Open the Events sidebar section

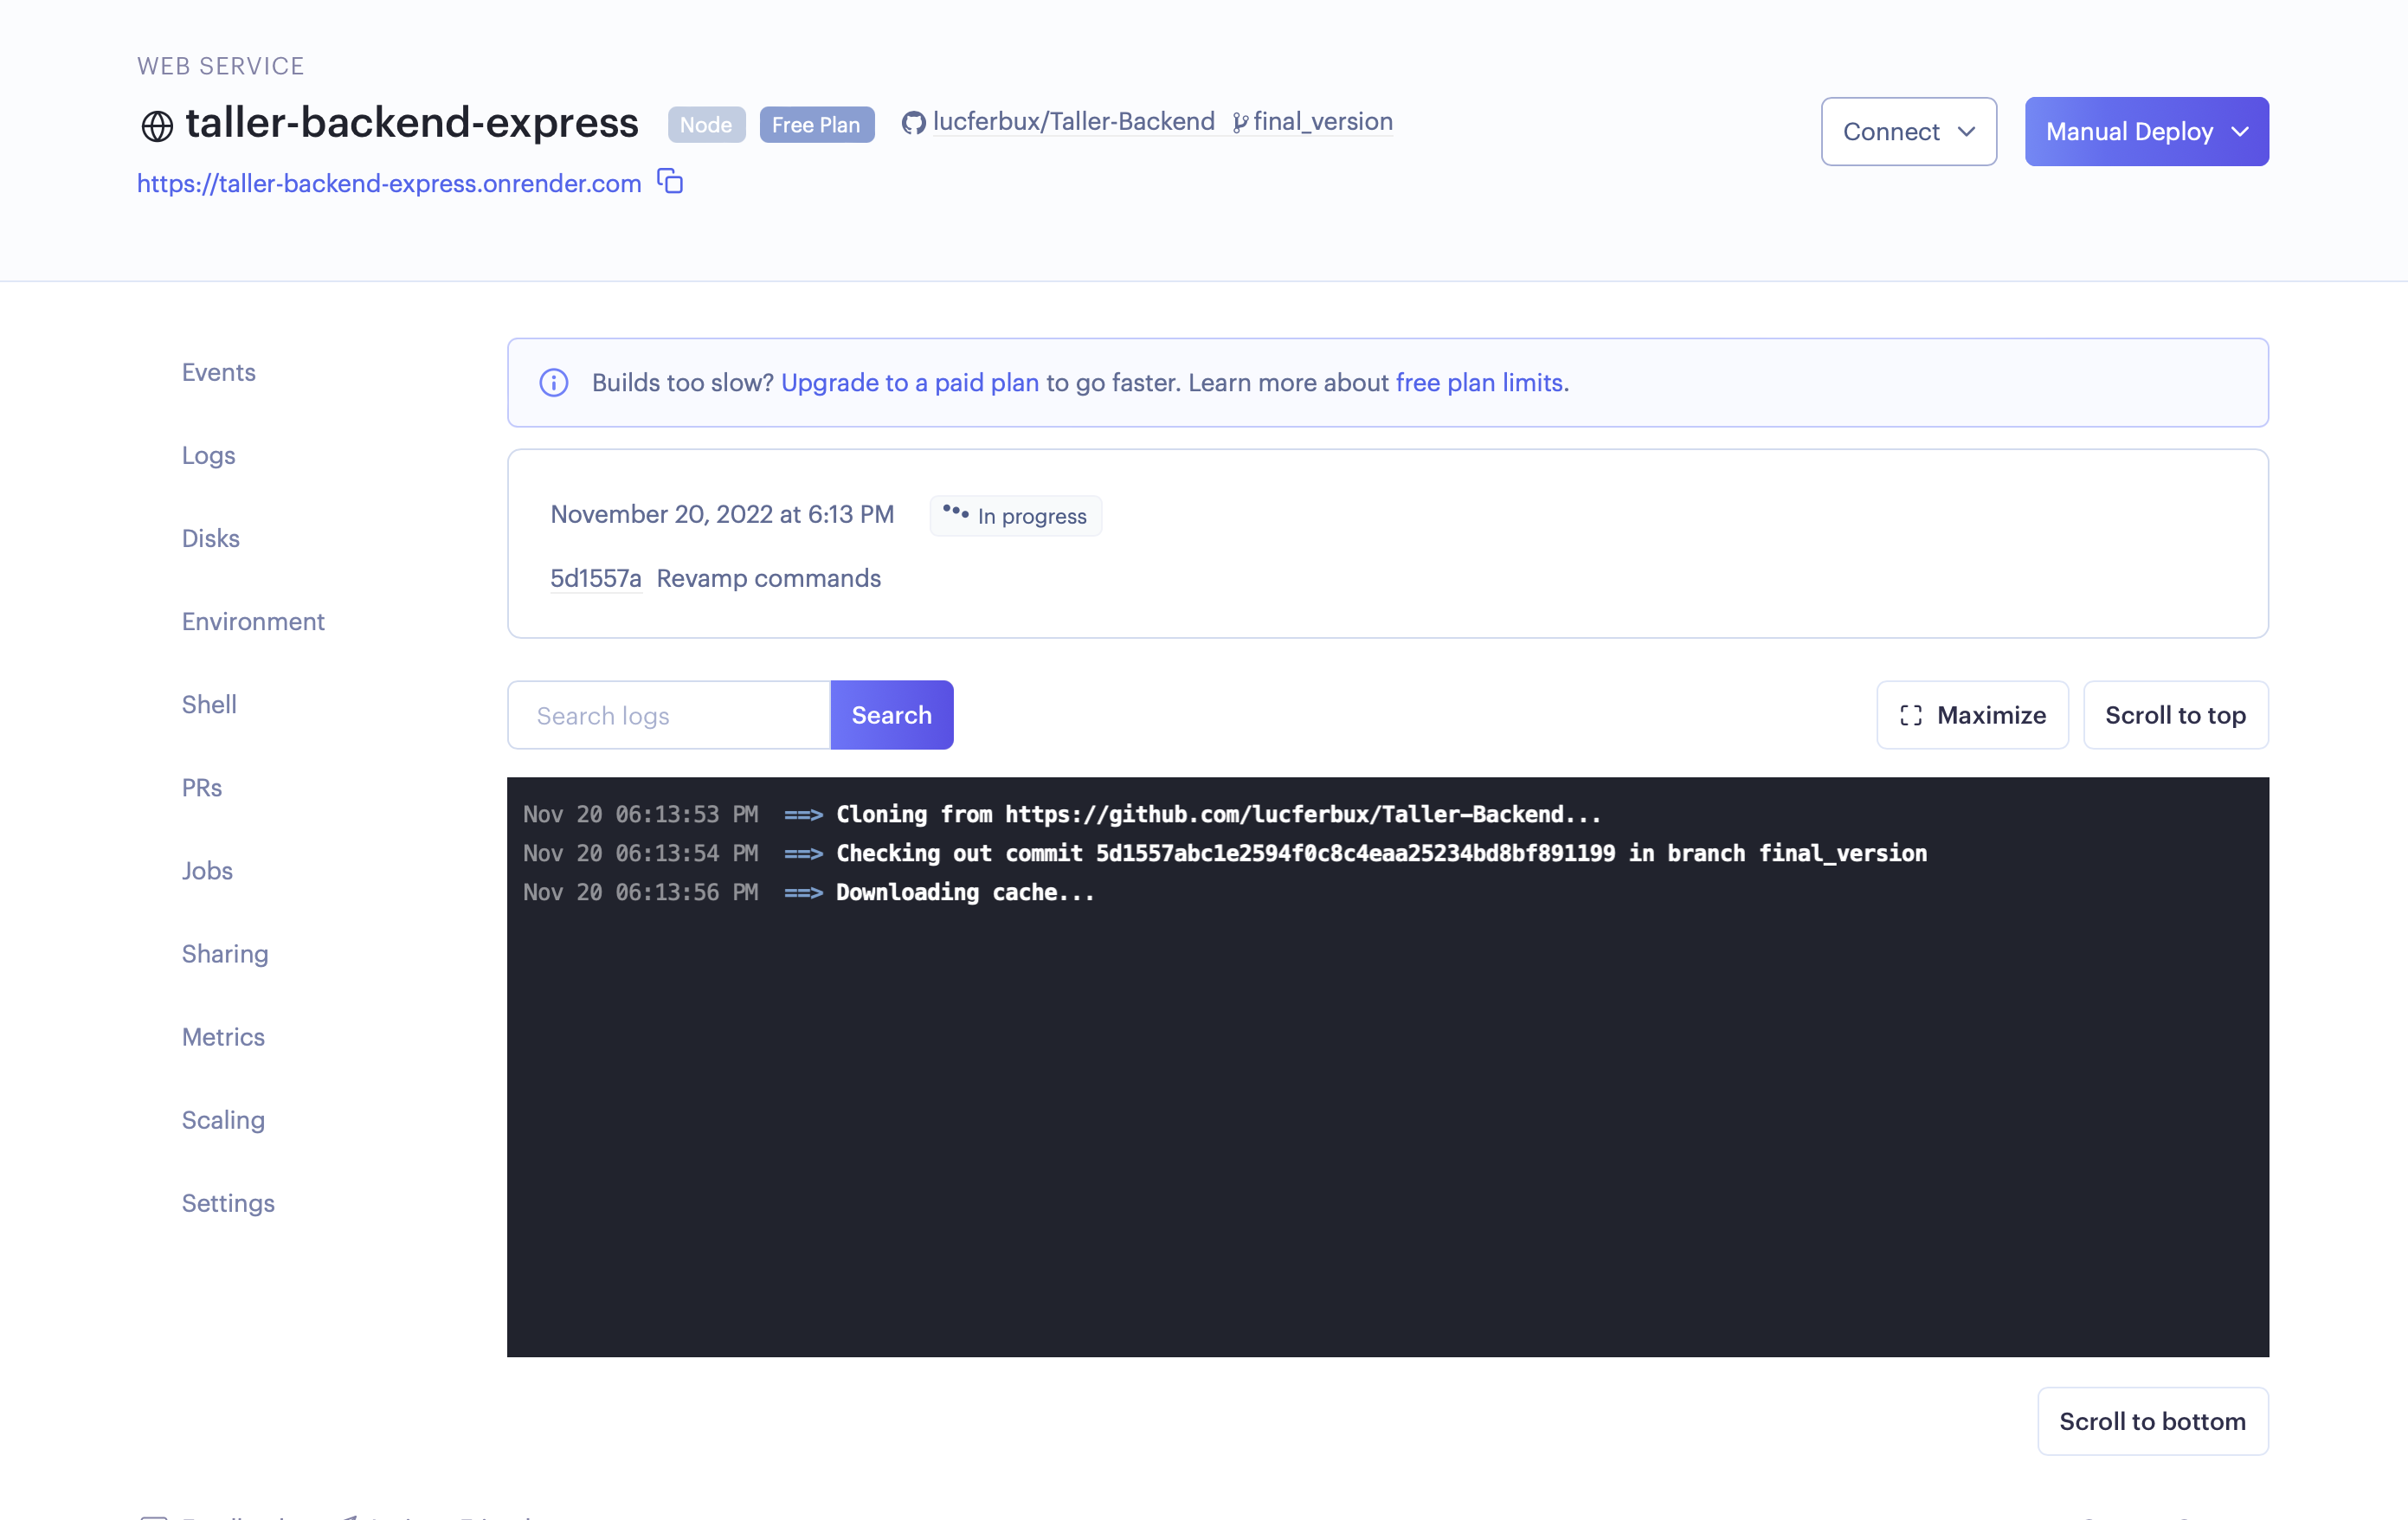(x=218, y=372)
